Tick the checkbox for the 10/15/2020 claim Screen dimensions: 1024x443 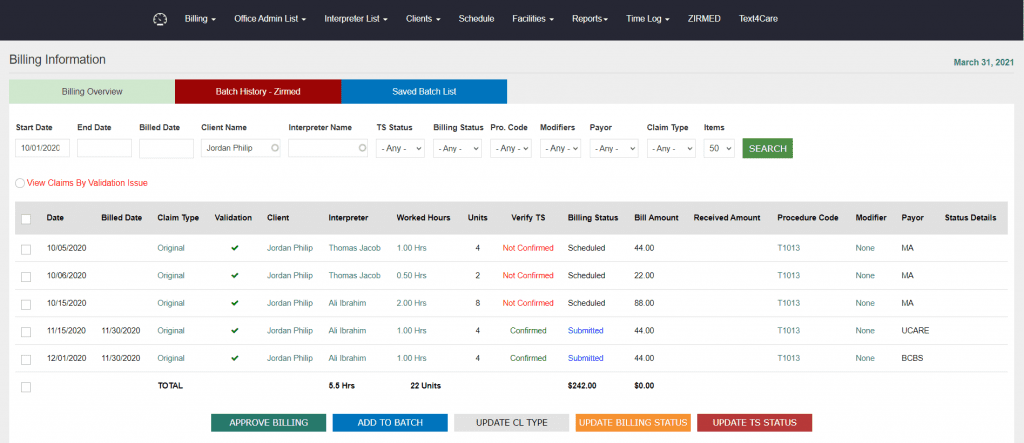(26, 303)
